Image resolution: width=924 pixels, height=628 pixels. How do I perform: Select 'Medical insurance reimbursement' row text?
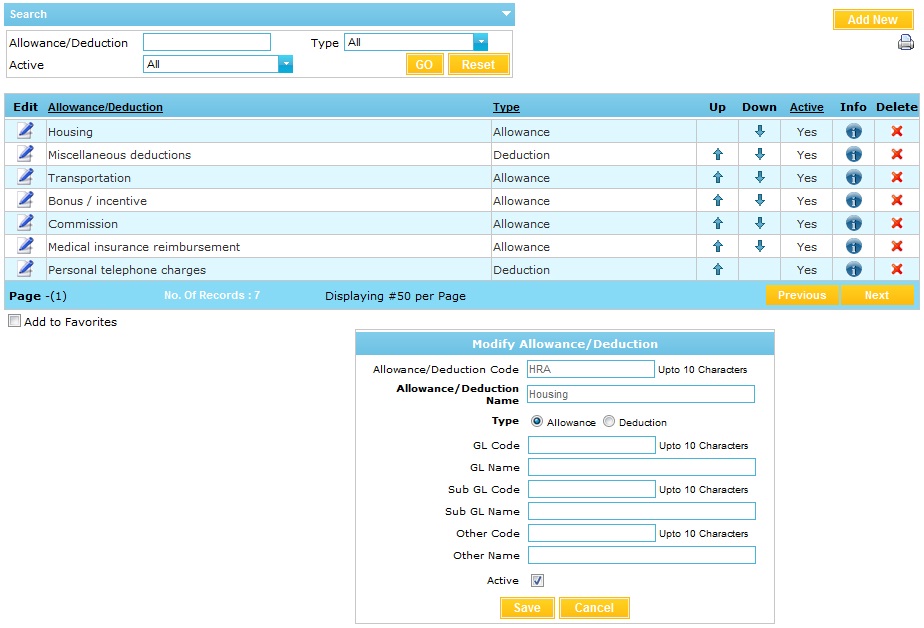click(x=144, y=247)
